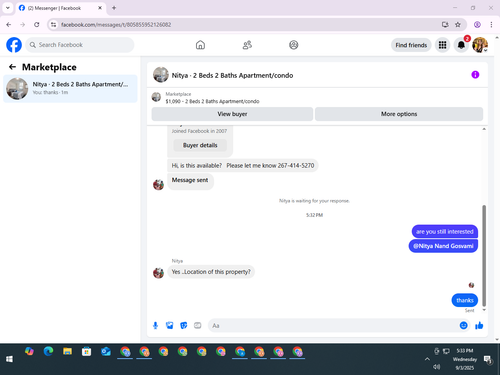Attach a file with the photo icon
The width and height of the screenshot is (500, 375).
pyautogui.click(x=170, y=326)
